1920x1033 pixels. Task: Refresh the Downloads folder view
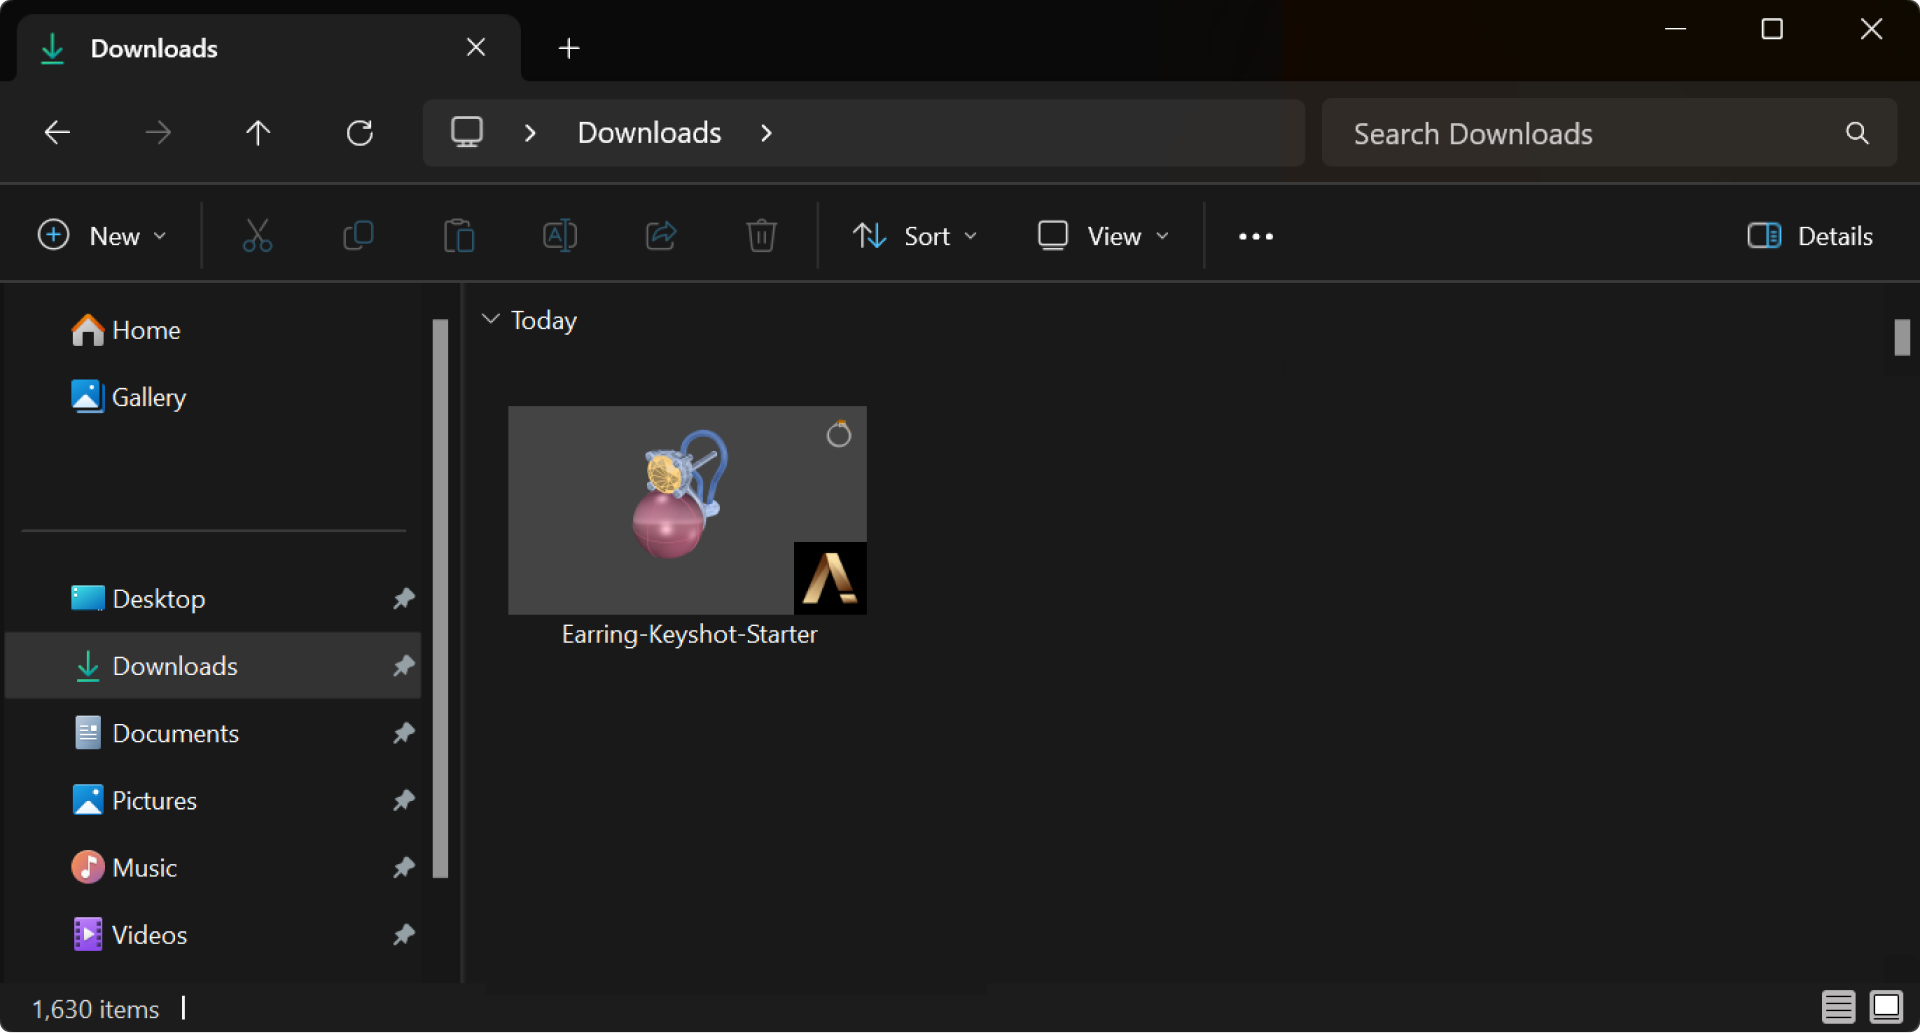(x=359, y=132)
